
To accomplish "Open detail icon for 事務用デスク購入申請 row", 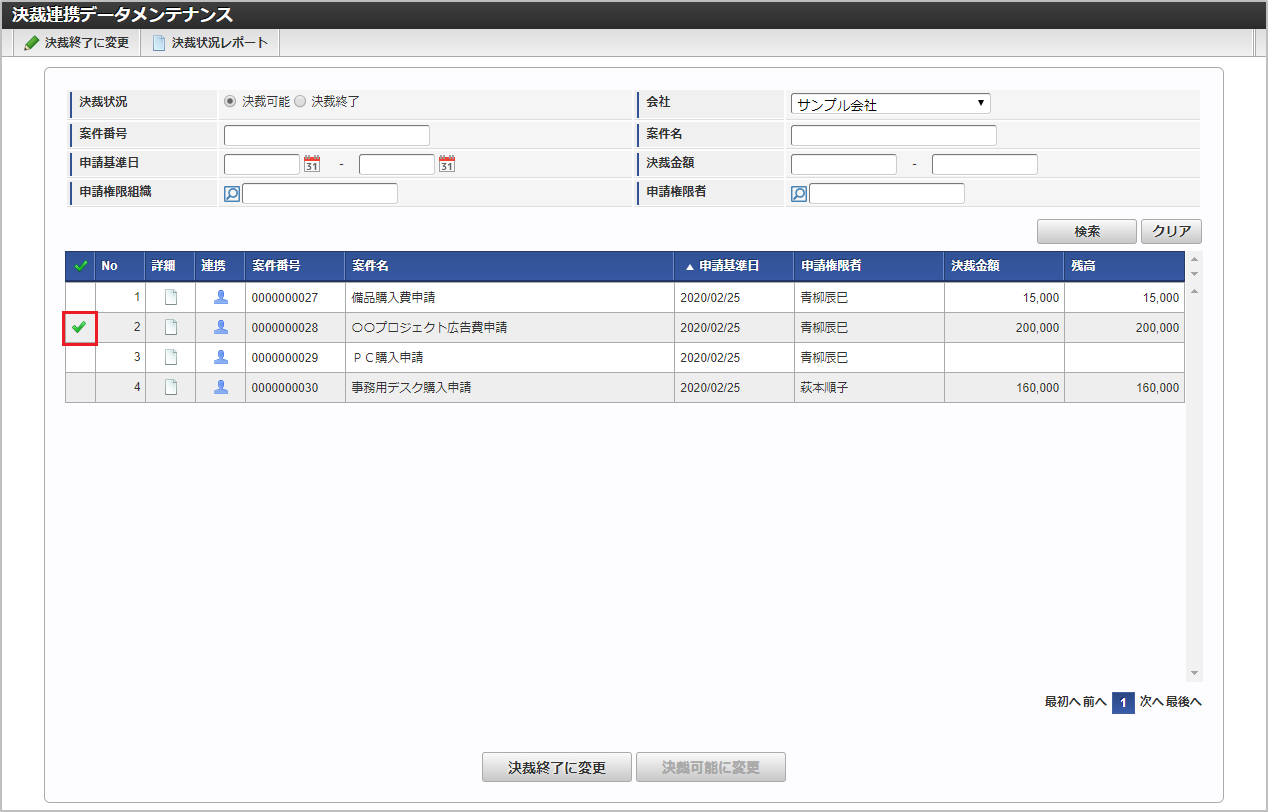I will click(x=171, y=387).
